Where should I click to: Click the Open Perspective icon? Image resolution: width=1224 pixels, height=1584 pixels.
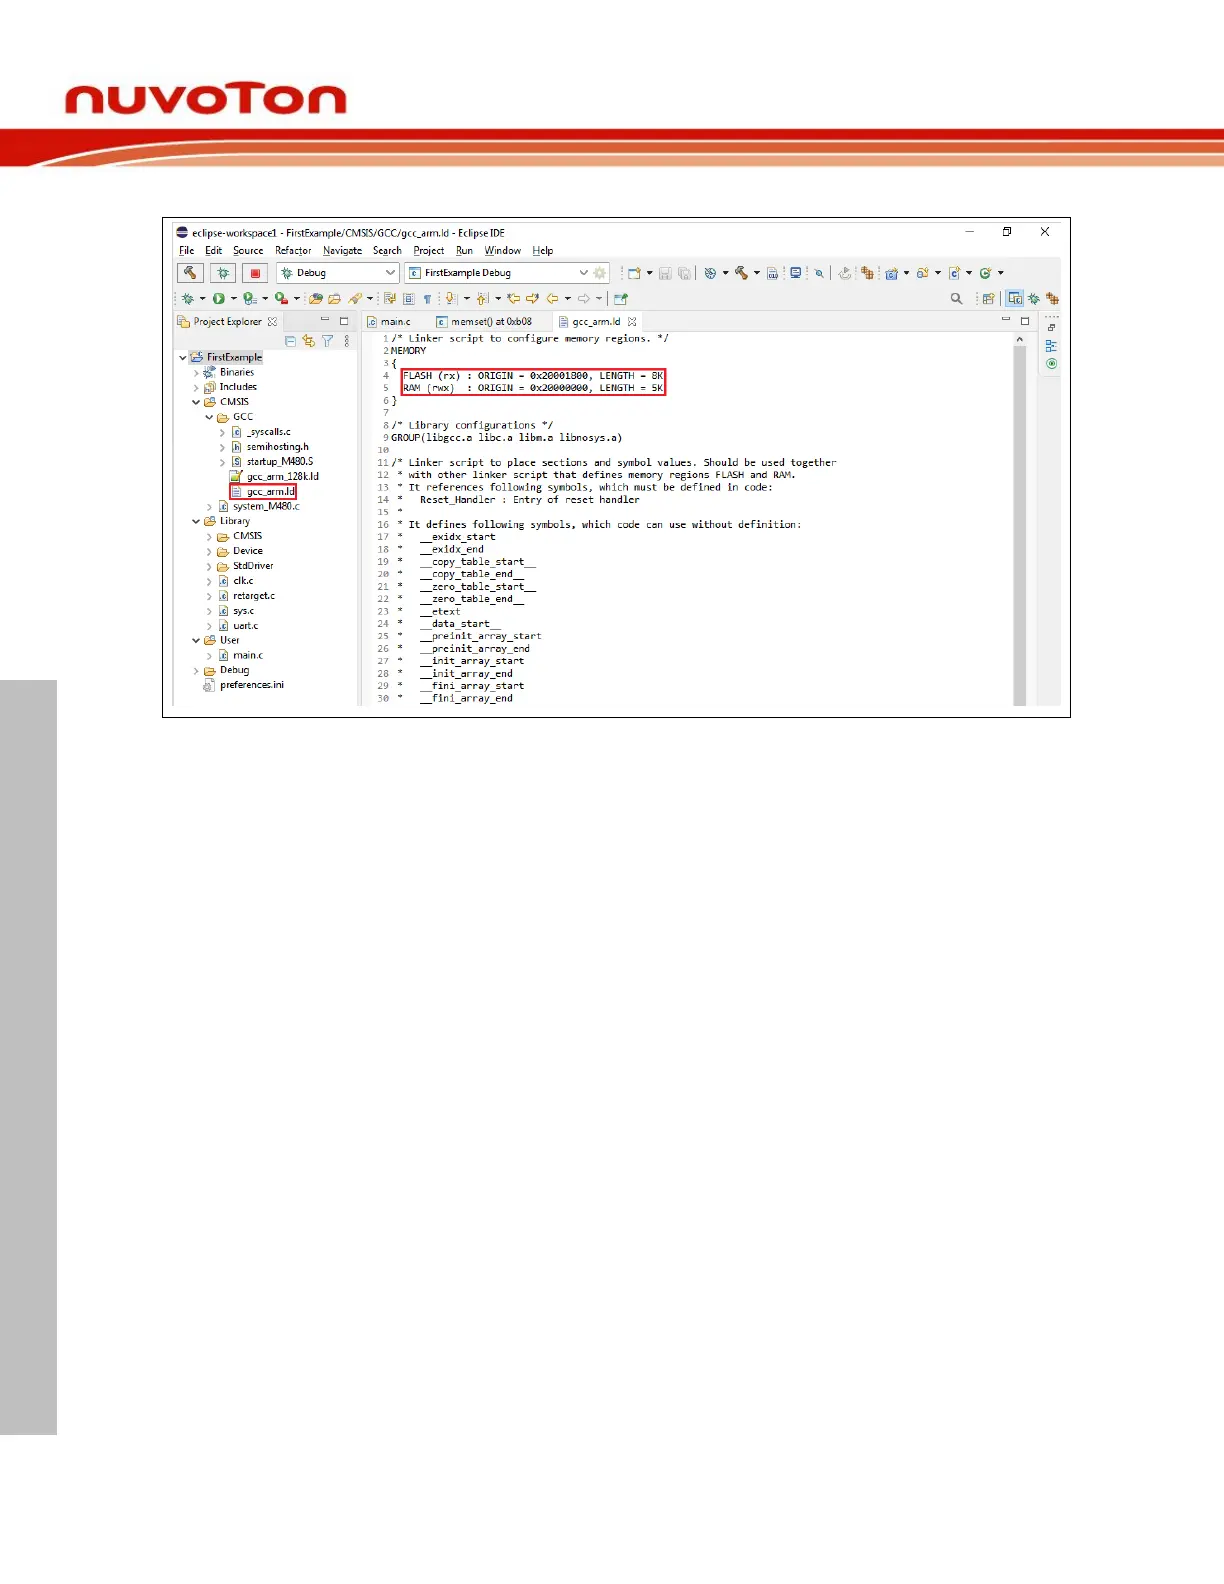pos(988,298)
